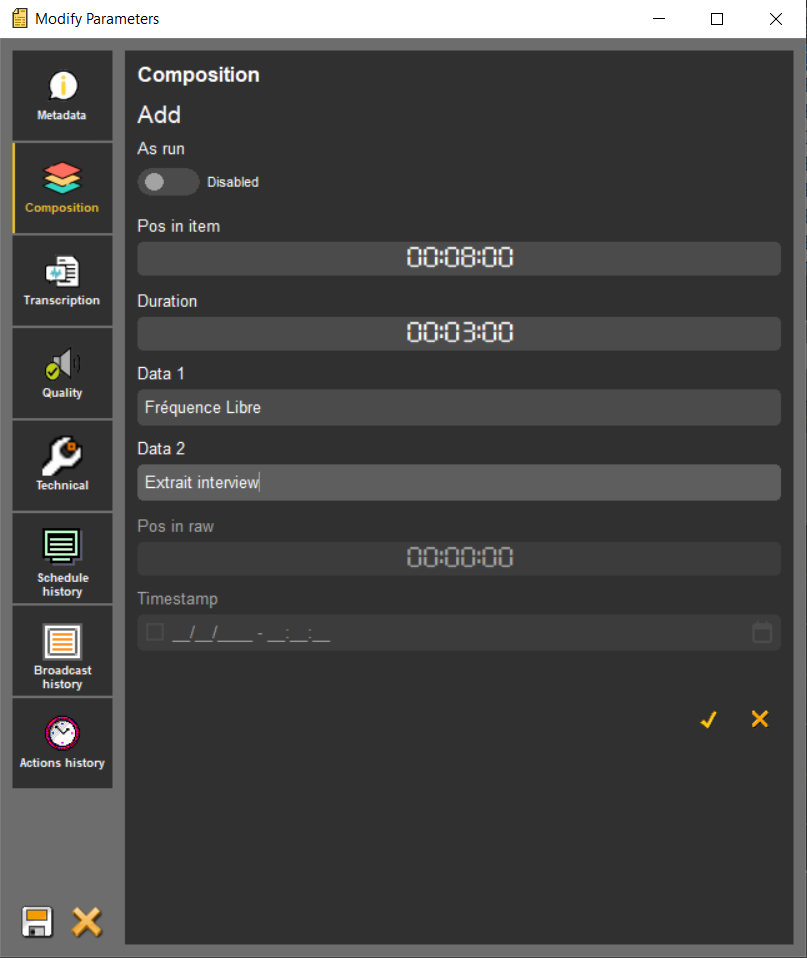Click the Duration time field
Image resolution: width=807 pixels, height=958 pixels.
point(459,333)
